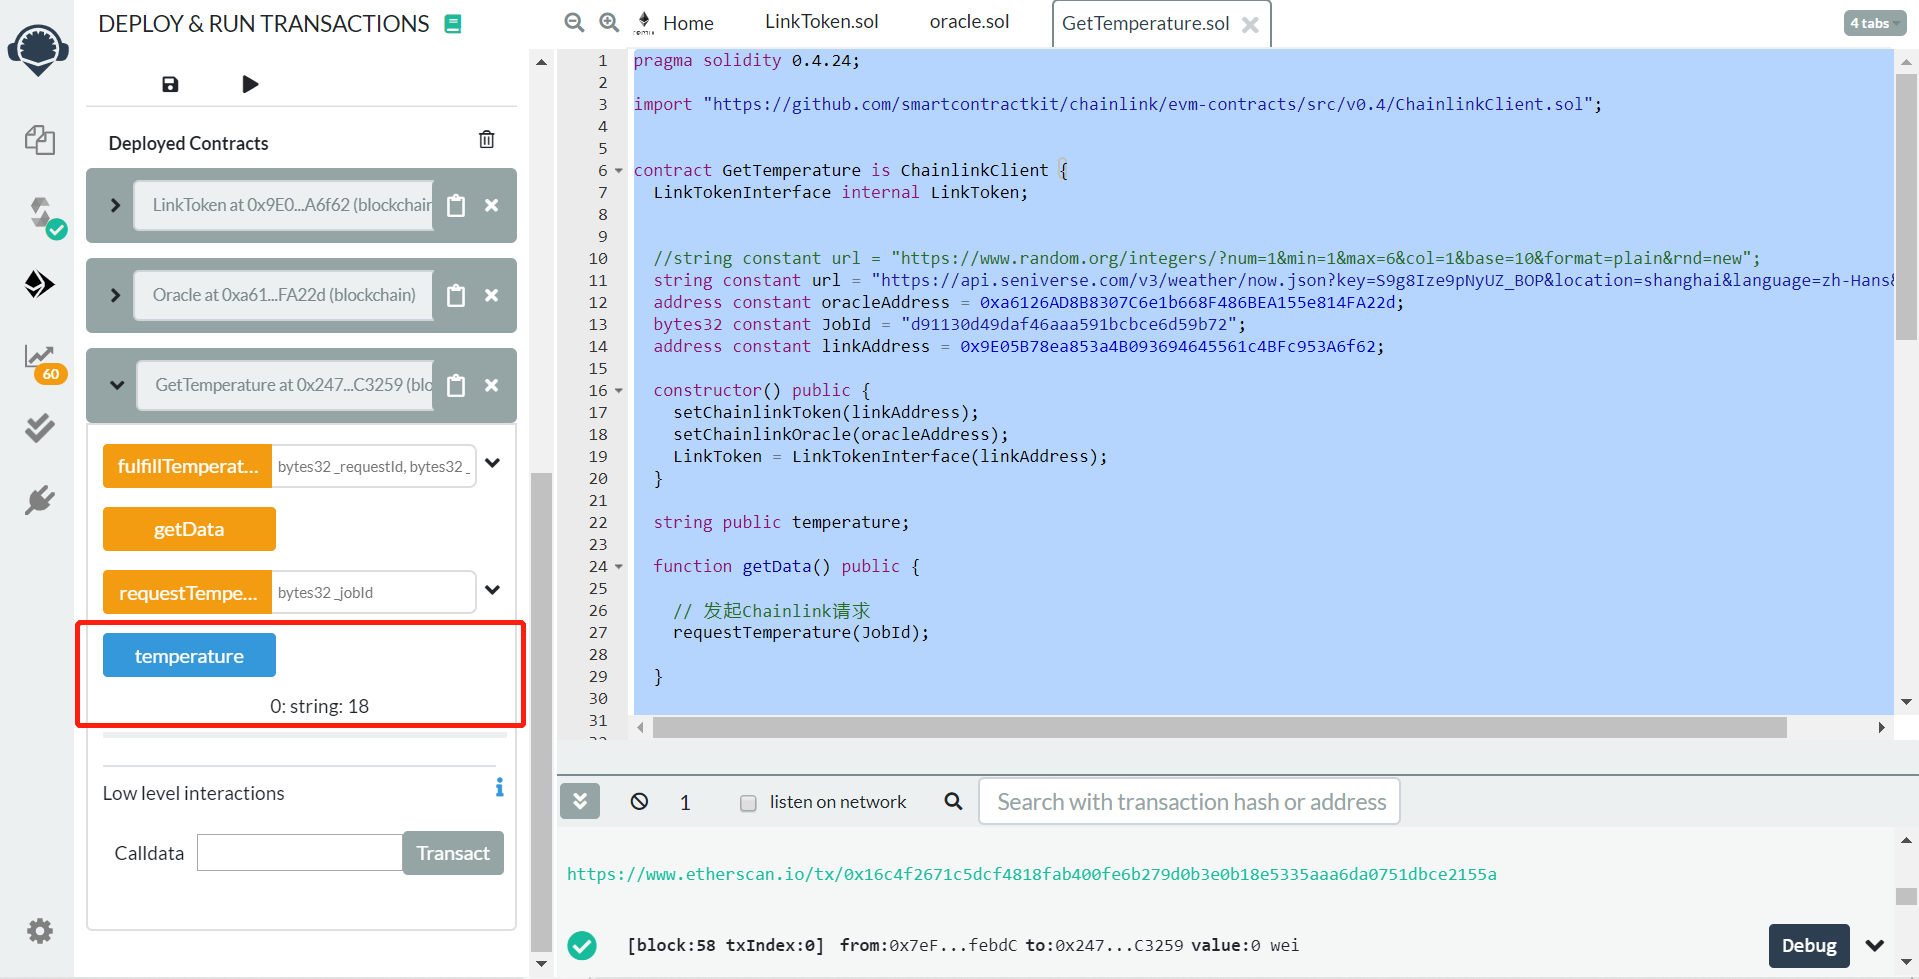1919x979 pixels.
Task: Zoom in the editor font
Action: tap(608, 22)
